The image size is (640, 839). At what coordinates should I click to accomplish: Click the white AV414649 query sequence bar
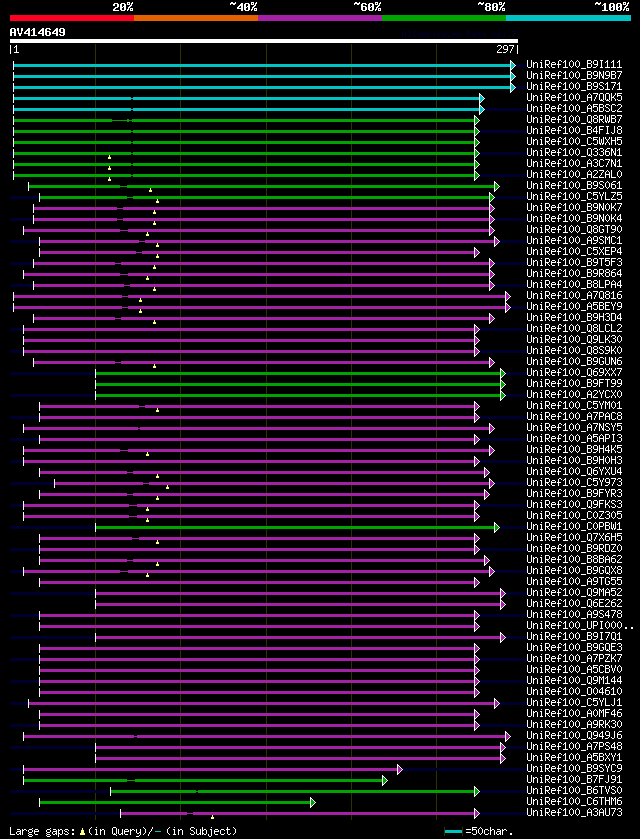tap(264, 41)
